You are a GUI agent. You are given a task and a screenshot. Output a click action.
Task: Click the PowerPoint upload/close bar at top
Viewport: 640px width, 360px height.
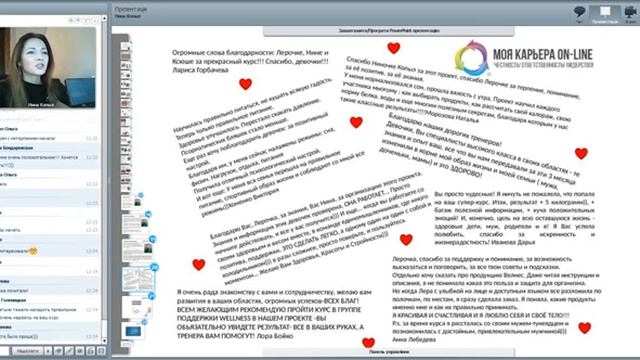point(389,31)
